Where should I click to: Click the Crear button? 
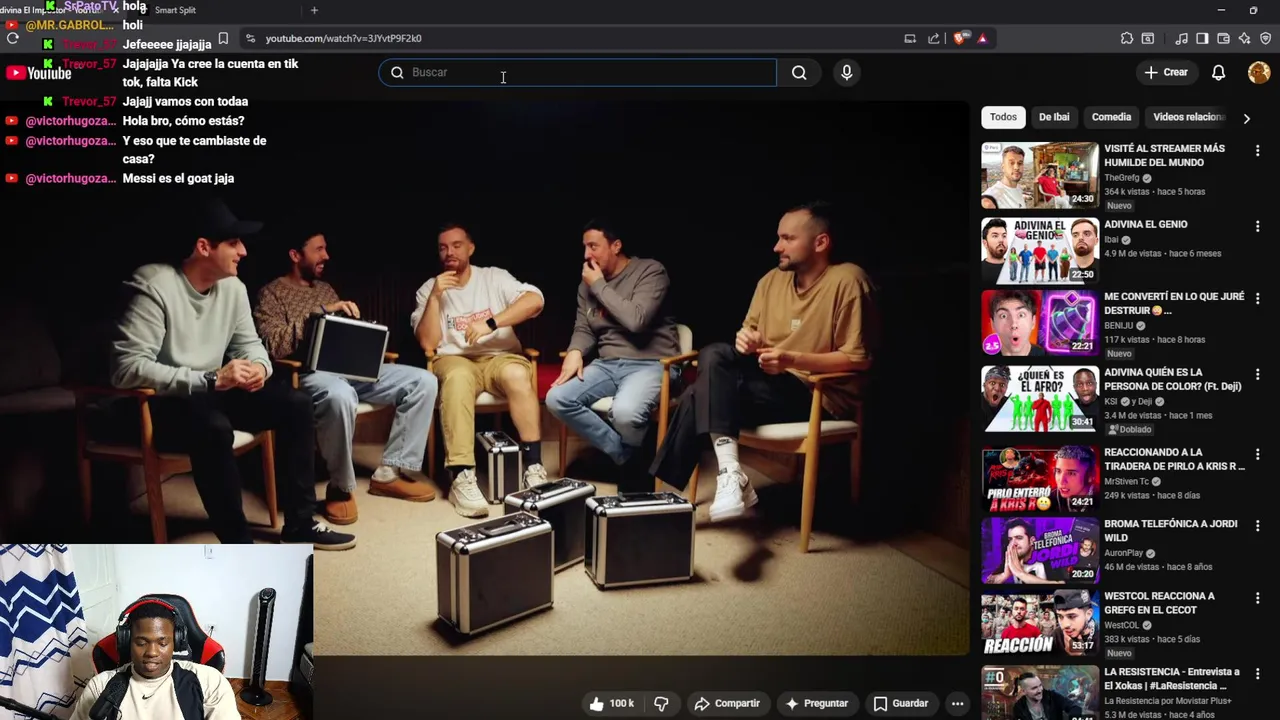(x=1166, y=72)
